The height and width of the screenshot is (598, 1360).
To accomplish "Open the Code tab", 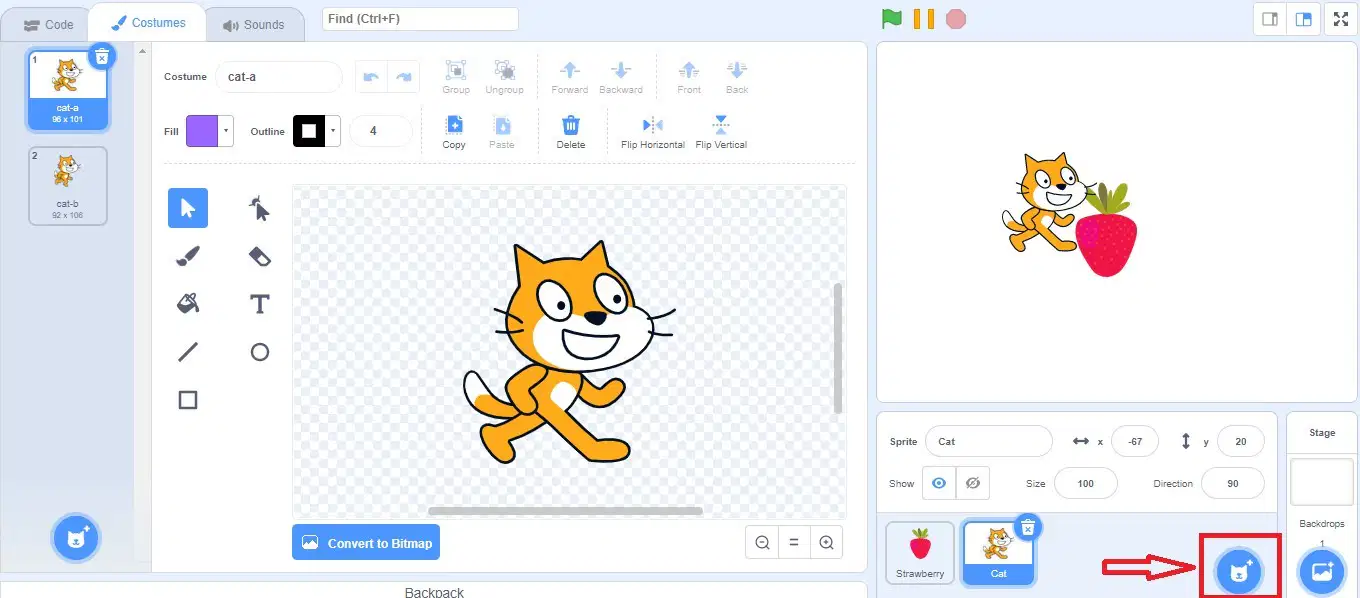I will click(x=48, y=24).
